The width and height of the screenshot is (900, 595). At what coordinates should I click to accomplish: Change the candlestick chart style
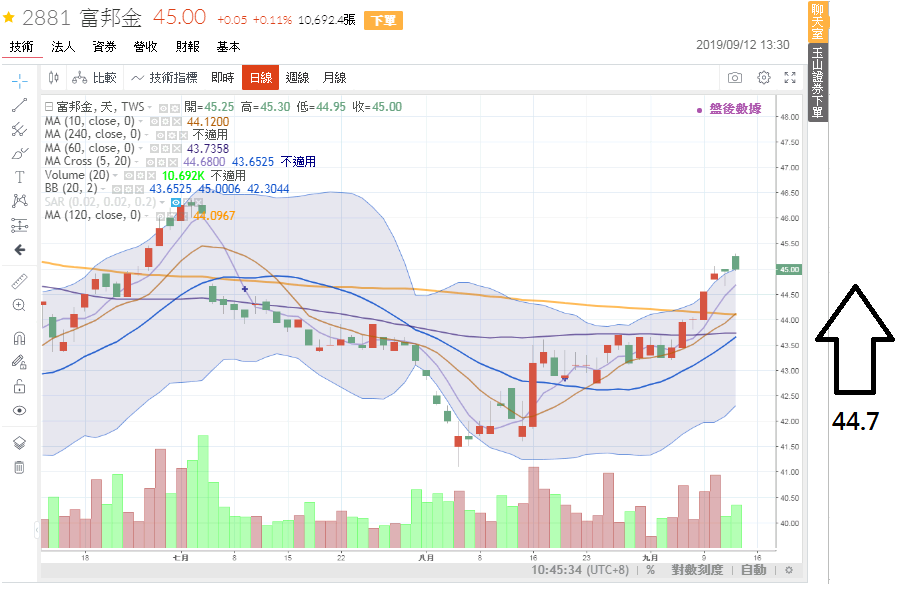pyautogui.click(x=53, y=77)
